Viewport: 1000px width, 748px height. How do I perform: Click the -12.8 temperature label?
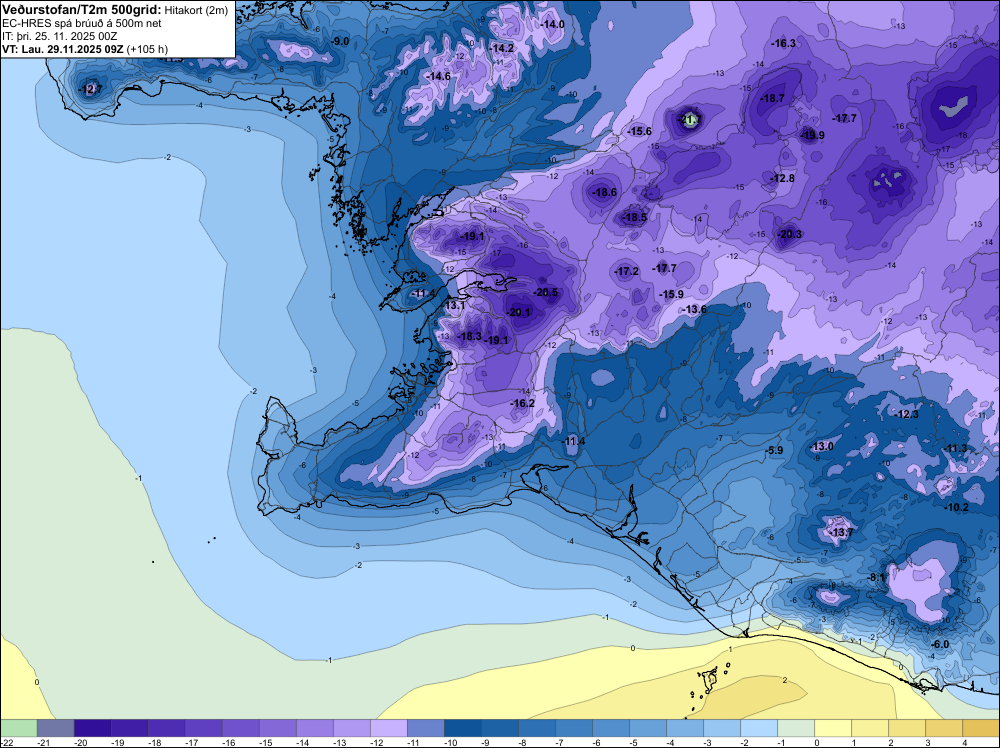coord(783,178)
